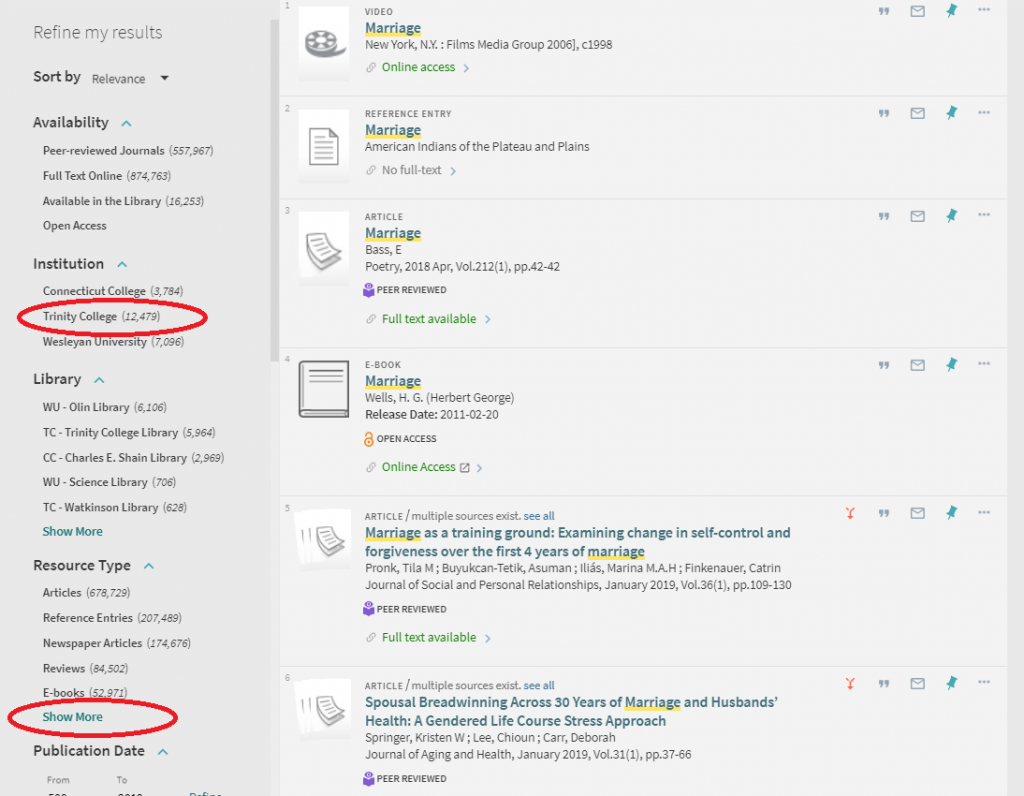The image size is (1024, 796).
Task: Email the 'Marriage as a training ground' article
Action: pos(918,513)
